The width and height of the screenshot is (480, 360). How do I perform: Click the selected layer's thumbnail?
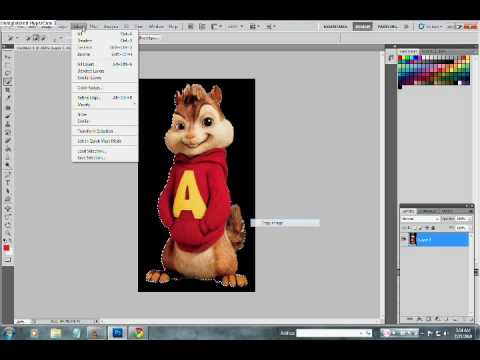(x=413, y=239)
